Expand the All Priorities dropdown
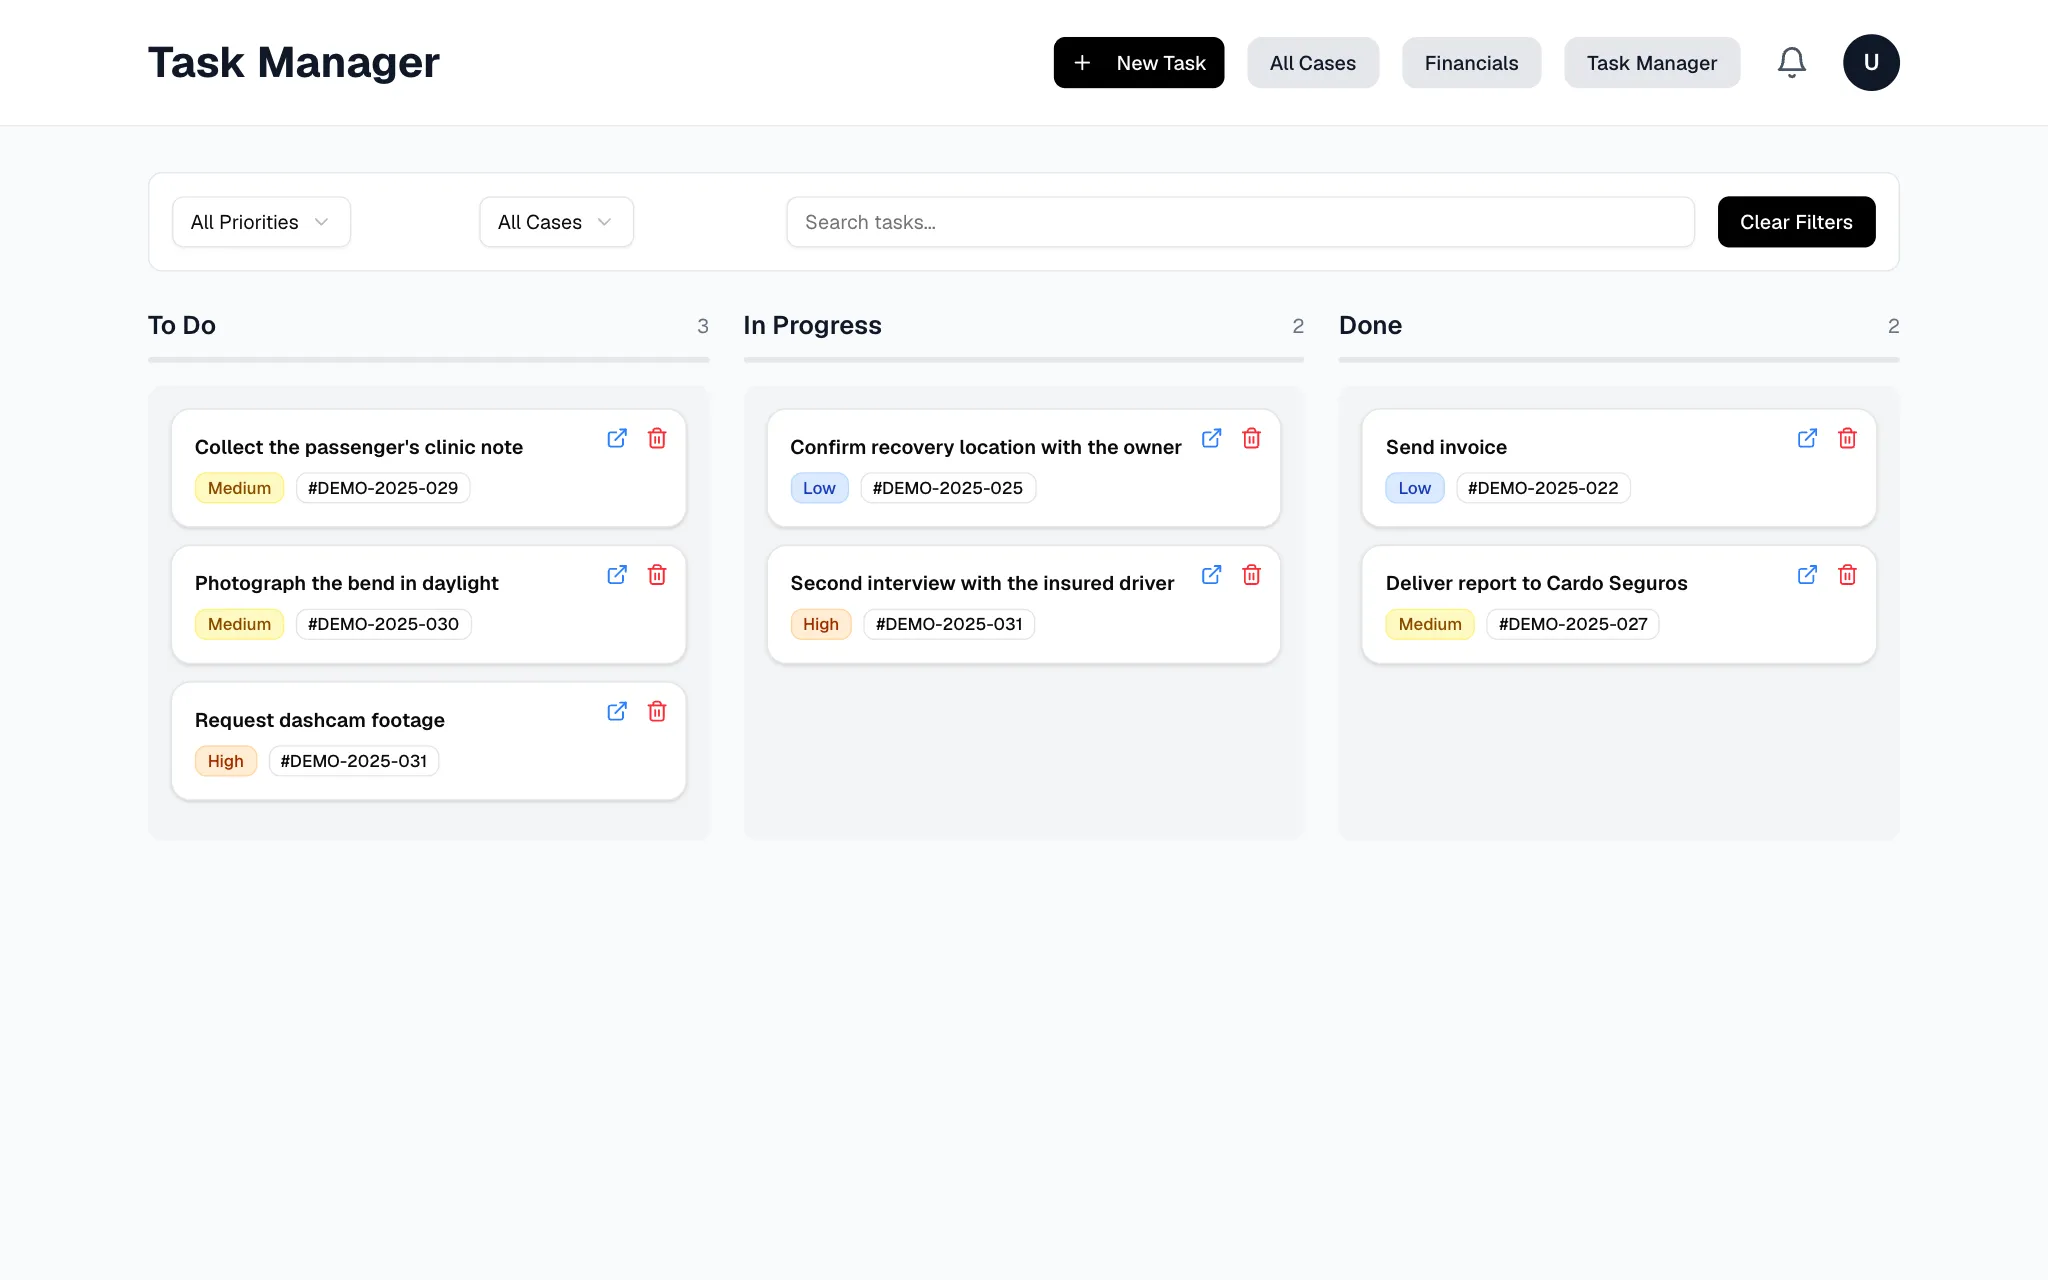 pyautogui.click(x=261, y=222)
